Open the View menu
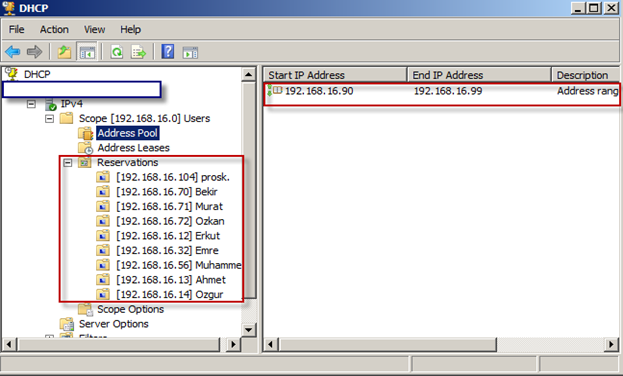 tap(95, 29)
